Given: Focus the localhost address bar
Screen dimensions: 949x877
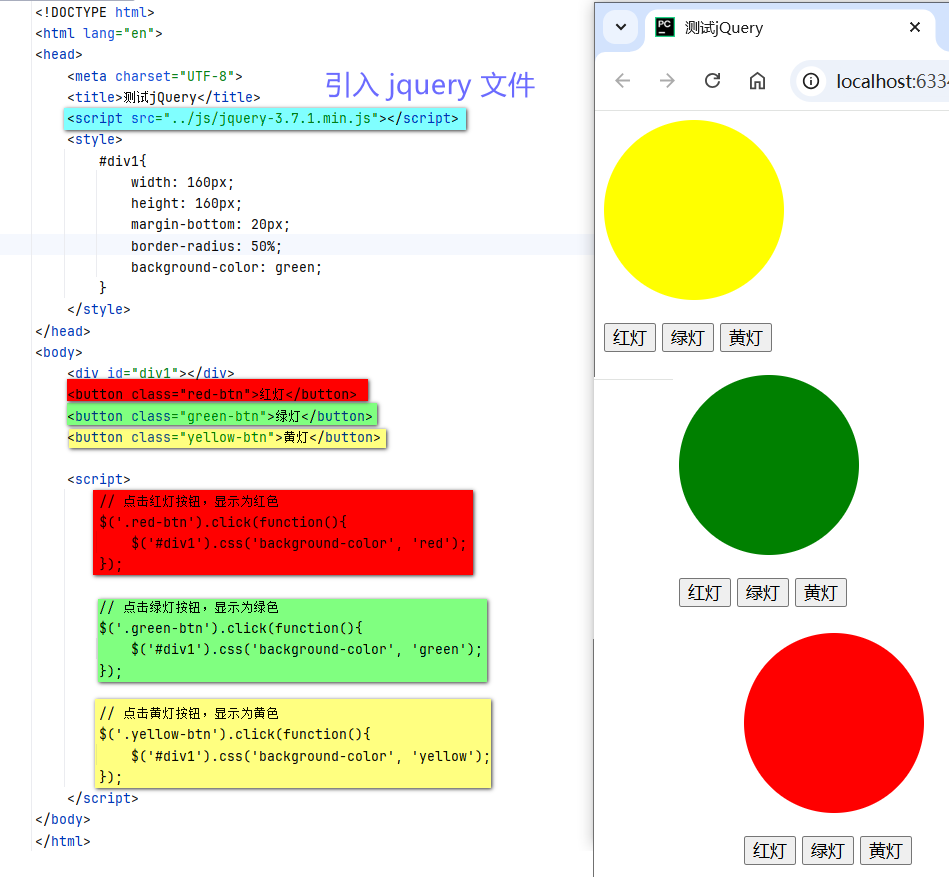Looking at the screenshot, I should coord(870,80).
